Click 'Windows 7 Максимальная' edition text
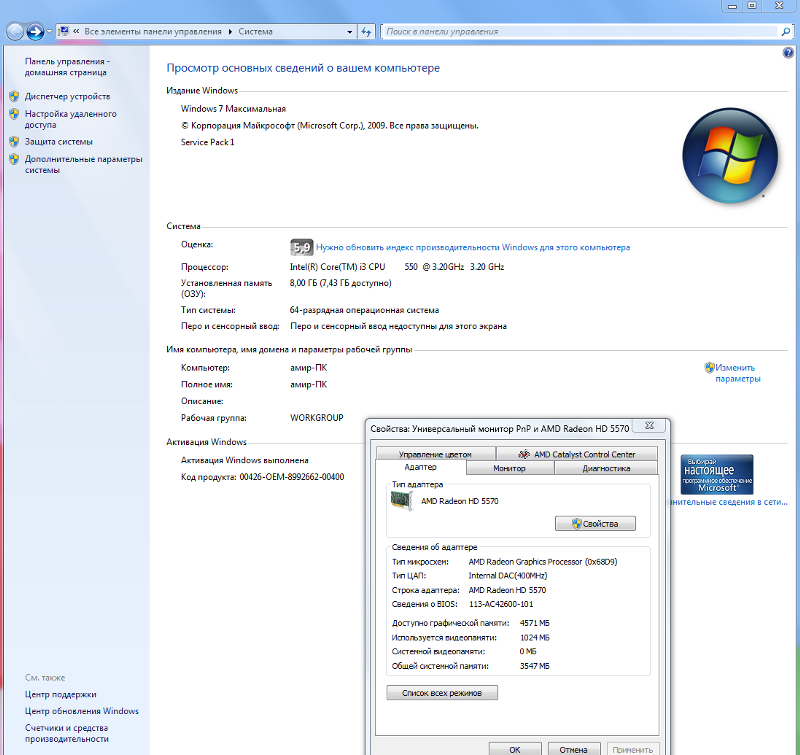Image resolution: width=800 pixels, height=755 pixels. [x=233, y=109]
